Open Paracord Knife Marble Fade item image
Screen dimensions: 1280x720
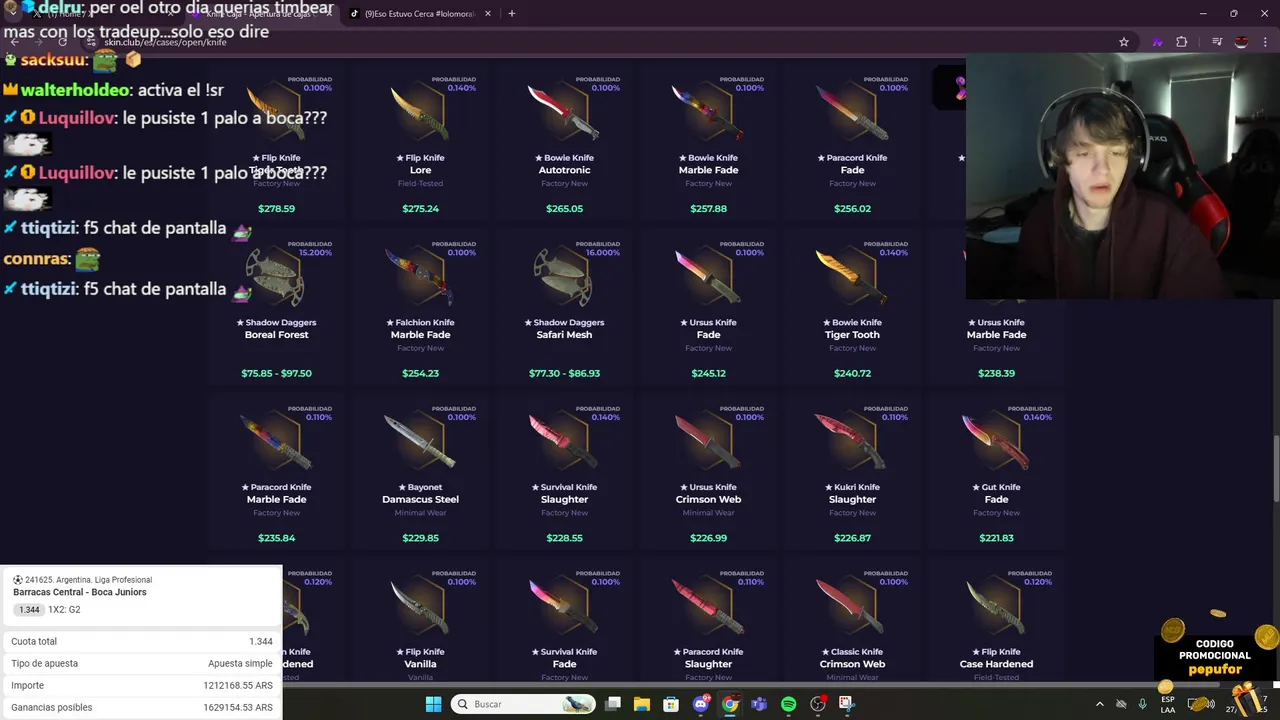[276, 442]
